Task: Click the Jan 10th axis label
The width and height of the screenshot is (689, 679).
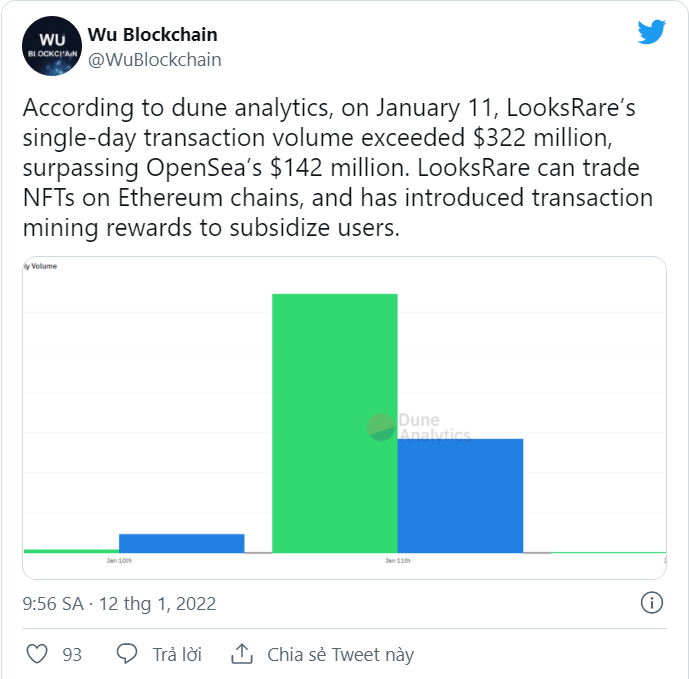Action: pyautogui.click(x=119, y=561)
